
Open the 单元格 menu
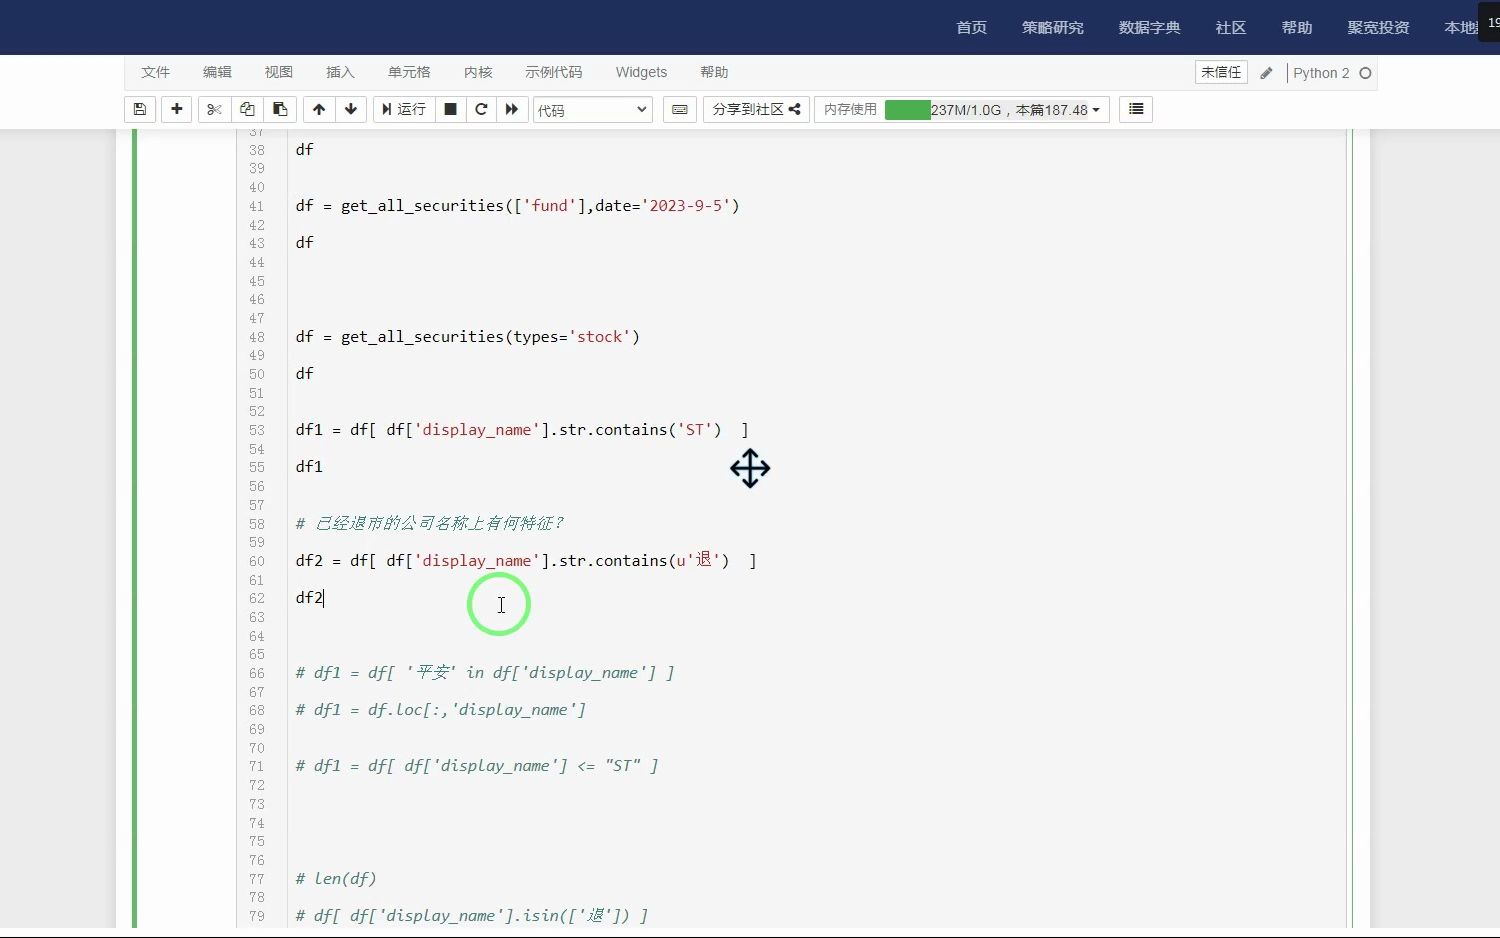coord(409,72)
